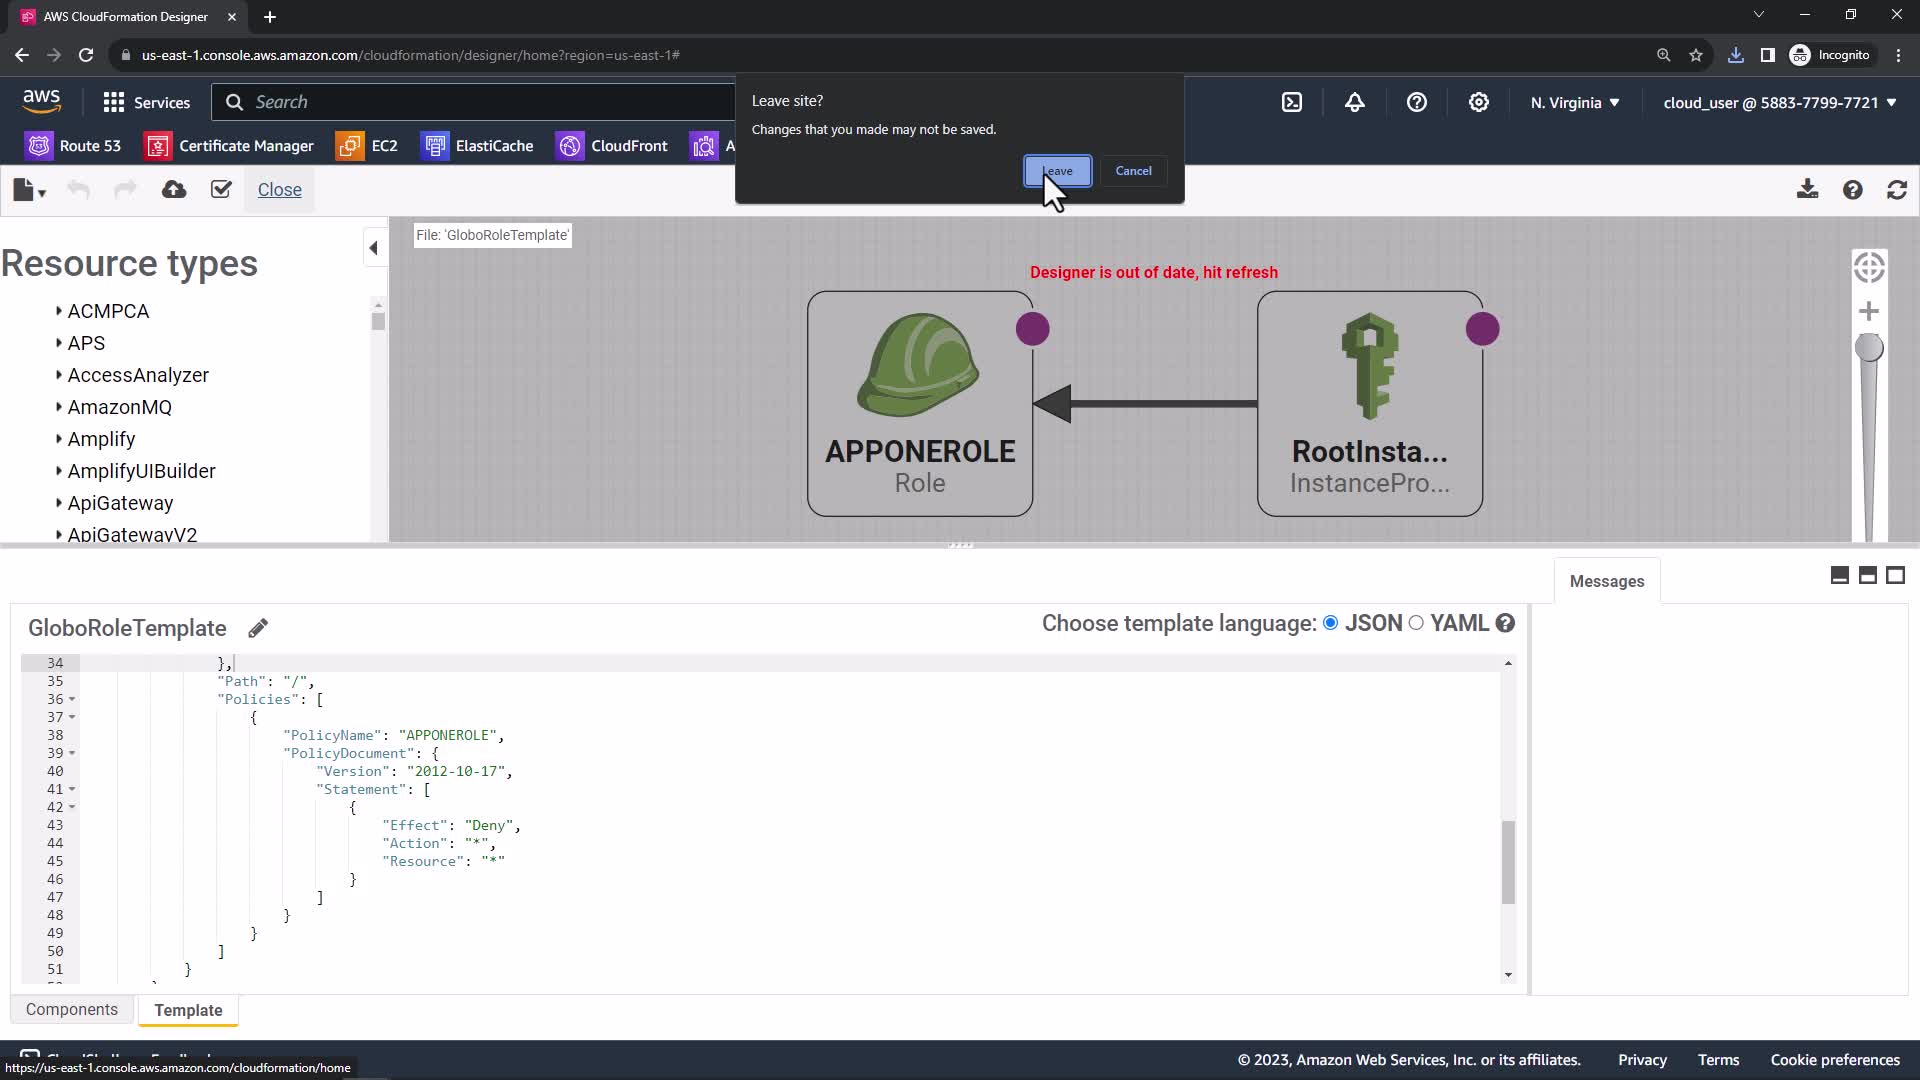Image resolution: width=1920 pixels, height=1080 pixels.
Task: Click the Designer refresh icon
Action: [x=1897, y=190]
